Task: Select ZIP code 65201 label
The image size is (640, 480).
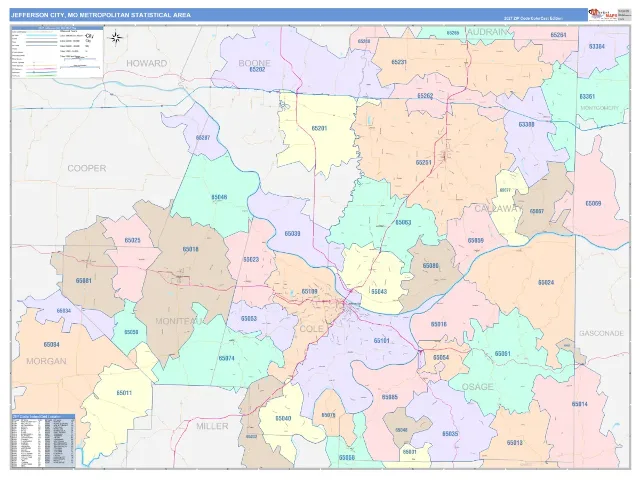Action: [319, 128]
